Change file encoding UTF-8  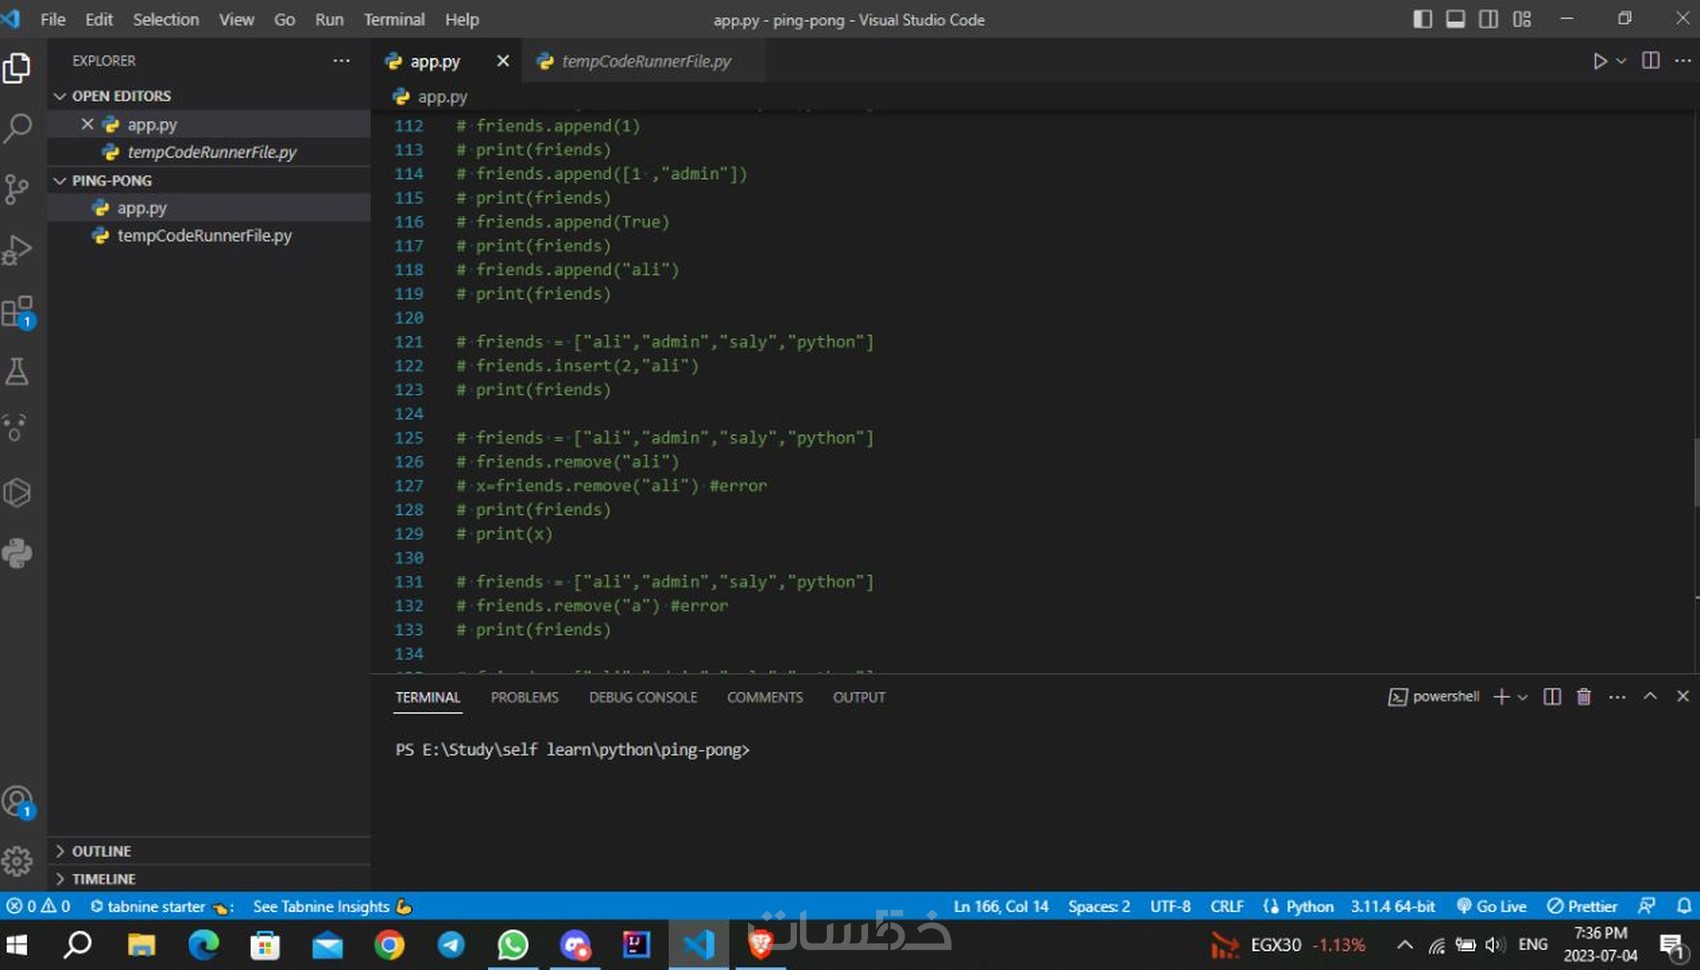click(x=1170, y=906)
